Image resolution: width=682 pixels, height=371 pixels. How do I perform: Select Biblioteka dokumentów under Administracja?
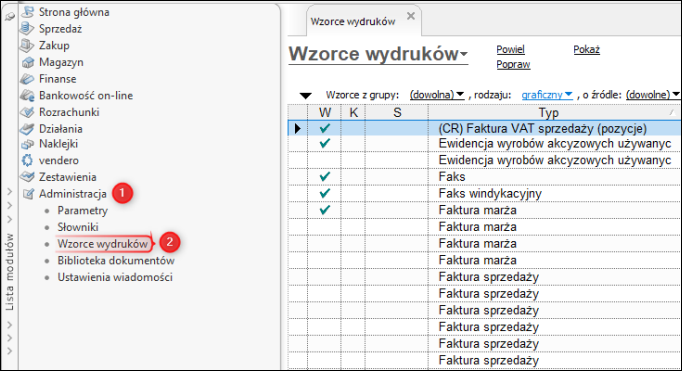click(116, 261)
